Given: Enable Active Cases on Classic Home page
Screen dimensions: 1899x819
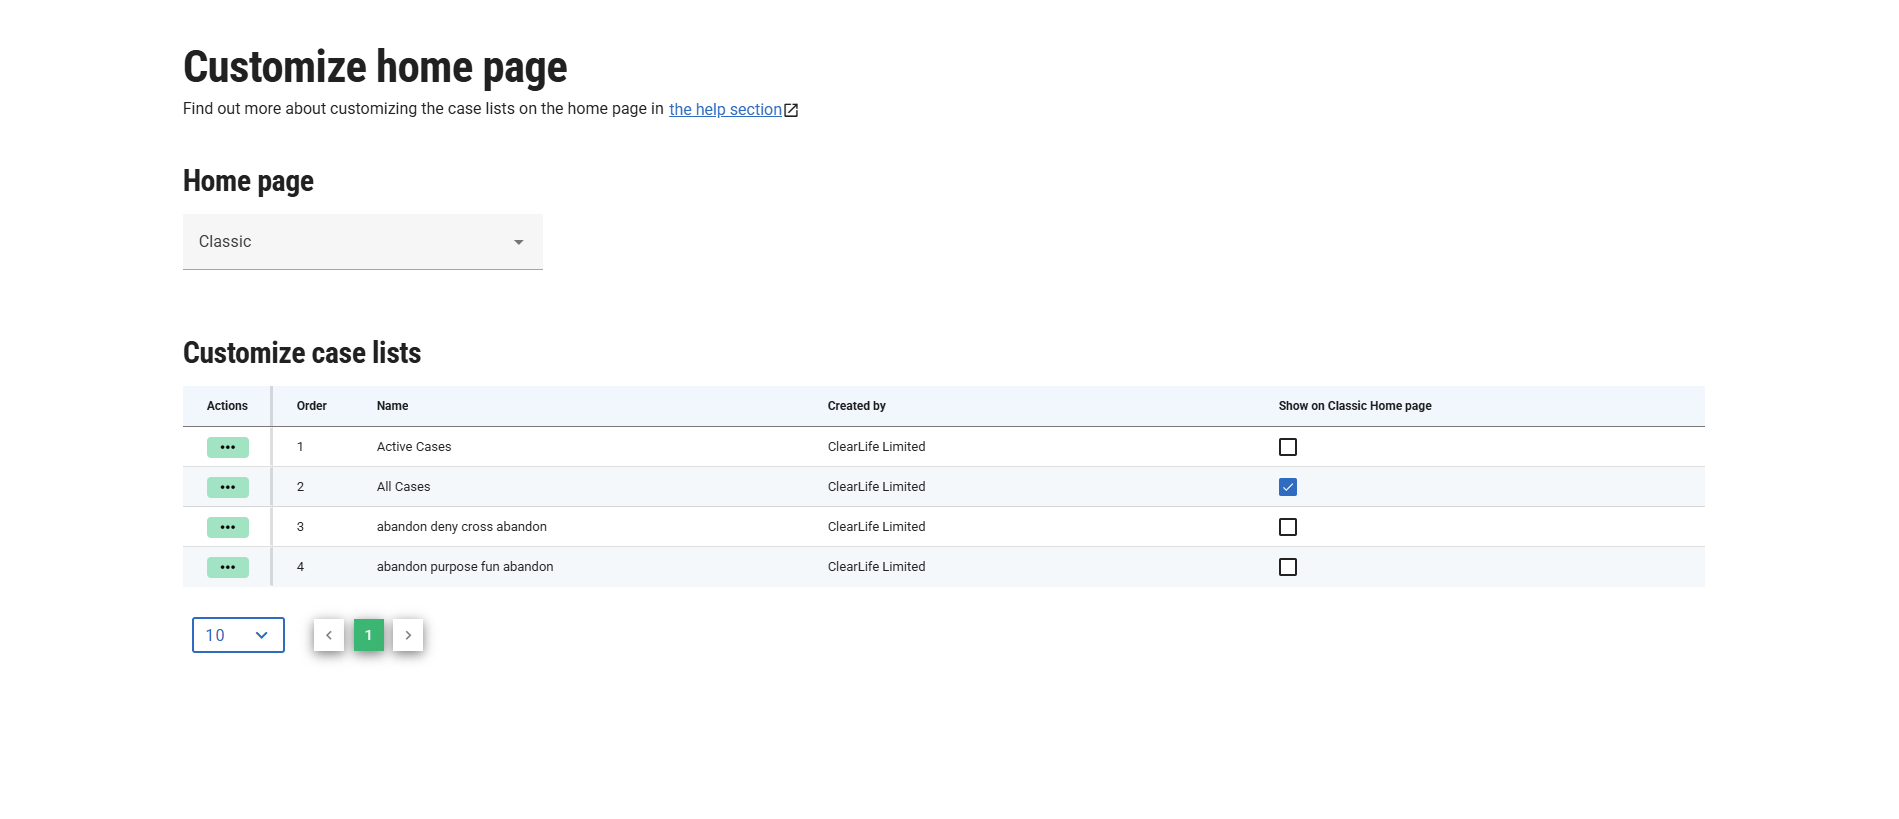Looking at the screenshot, I should [x=1287, y=447].
